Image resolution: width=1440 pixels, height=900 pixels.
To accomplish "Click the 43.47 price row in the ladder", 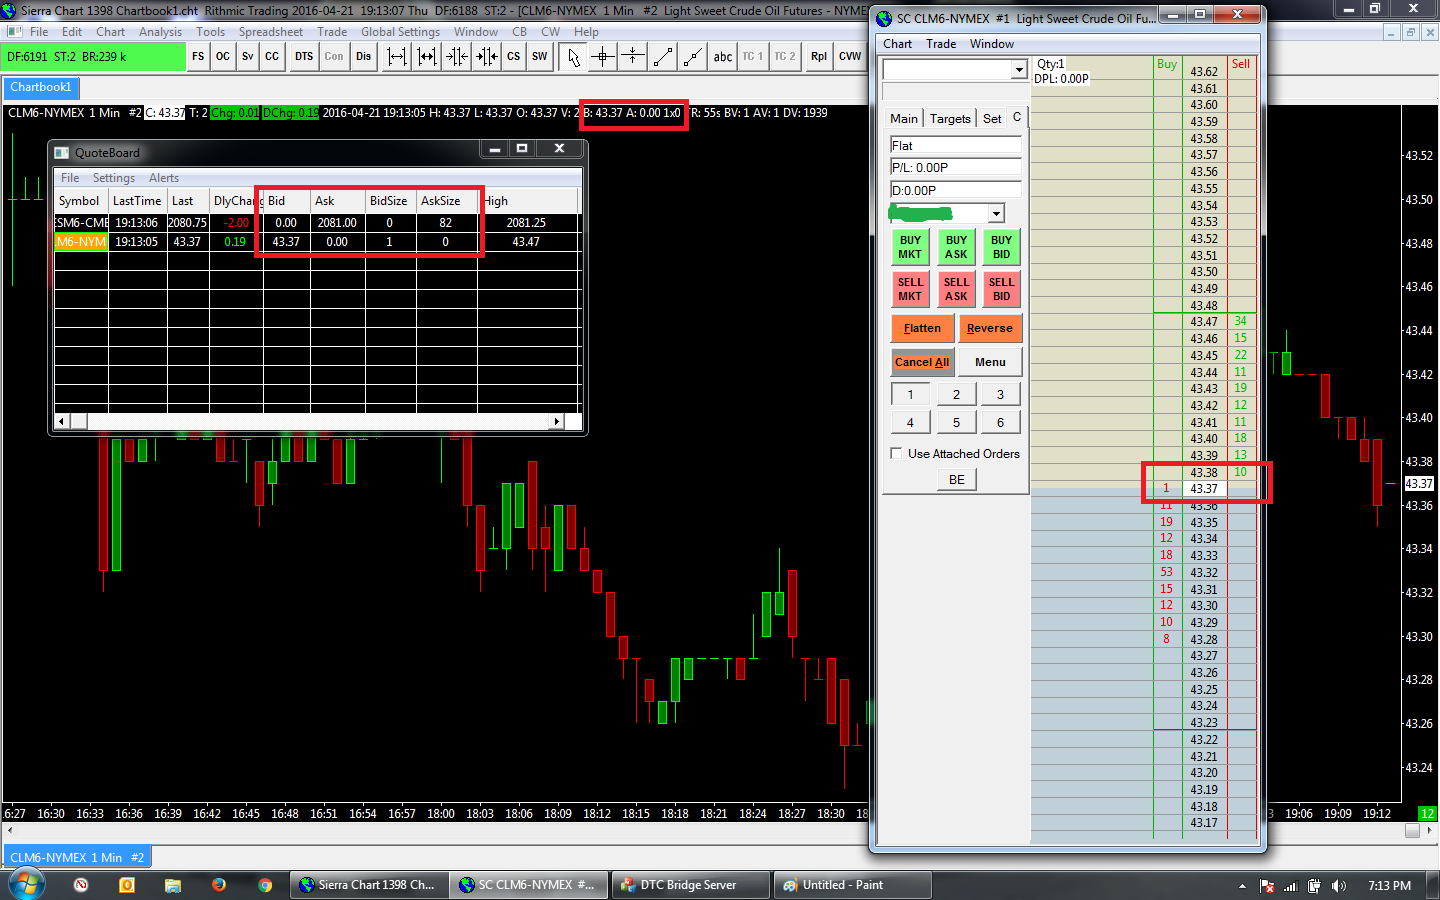I will pyautogui.click(x=1204, y=322).
